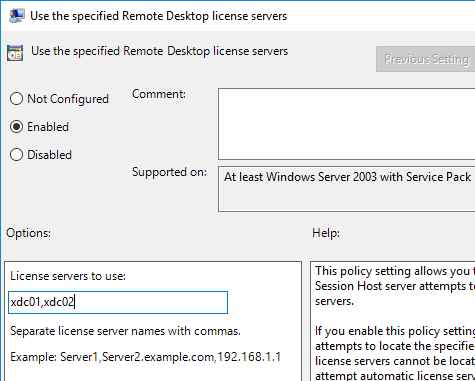Click the title bar Remote Desktop computer icon
The width and height of the screenshot is (475, 381).
tap(16, 16)
